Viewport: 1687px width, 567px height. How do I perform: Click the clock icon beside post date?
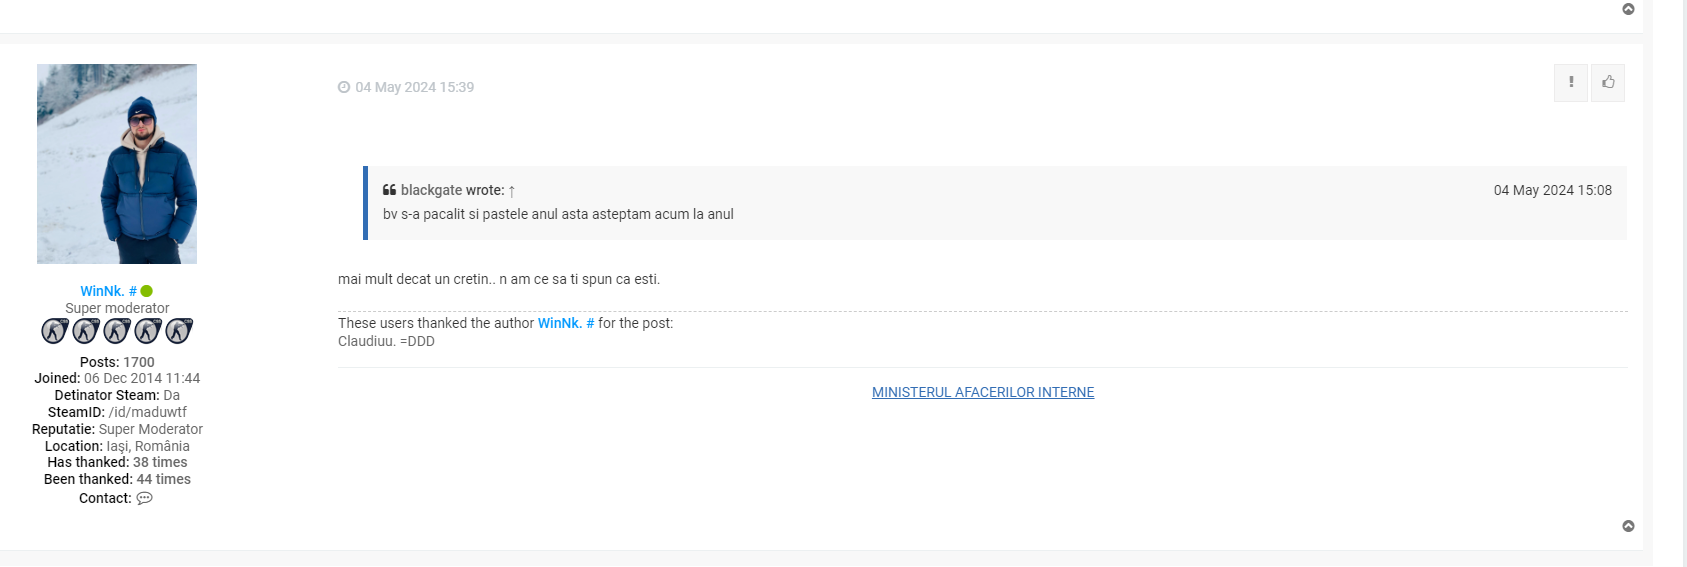[x=344, y=87]
